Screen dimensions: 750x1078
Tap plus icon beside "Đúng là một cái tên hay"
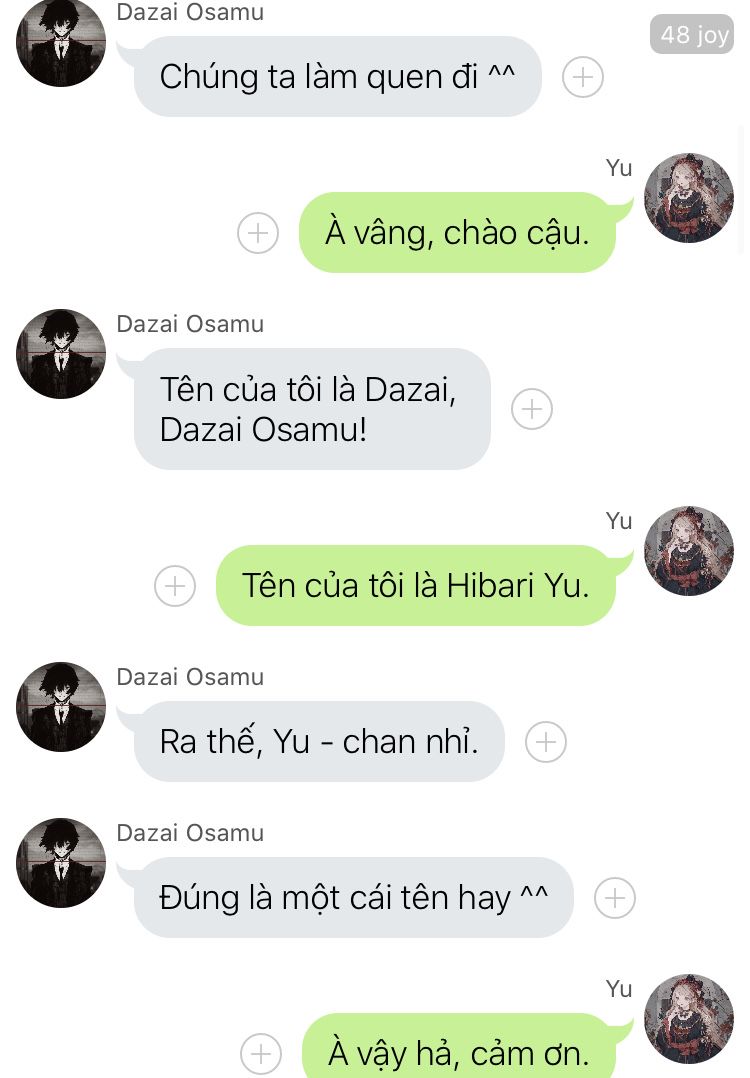click(614, 898)
